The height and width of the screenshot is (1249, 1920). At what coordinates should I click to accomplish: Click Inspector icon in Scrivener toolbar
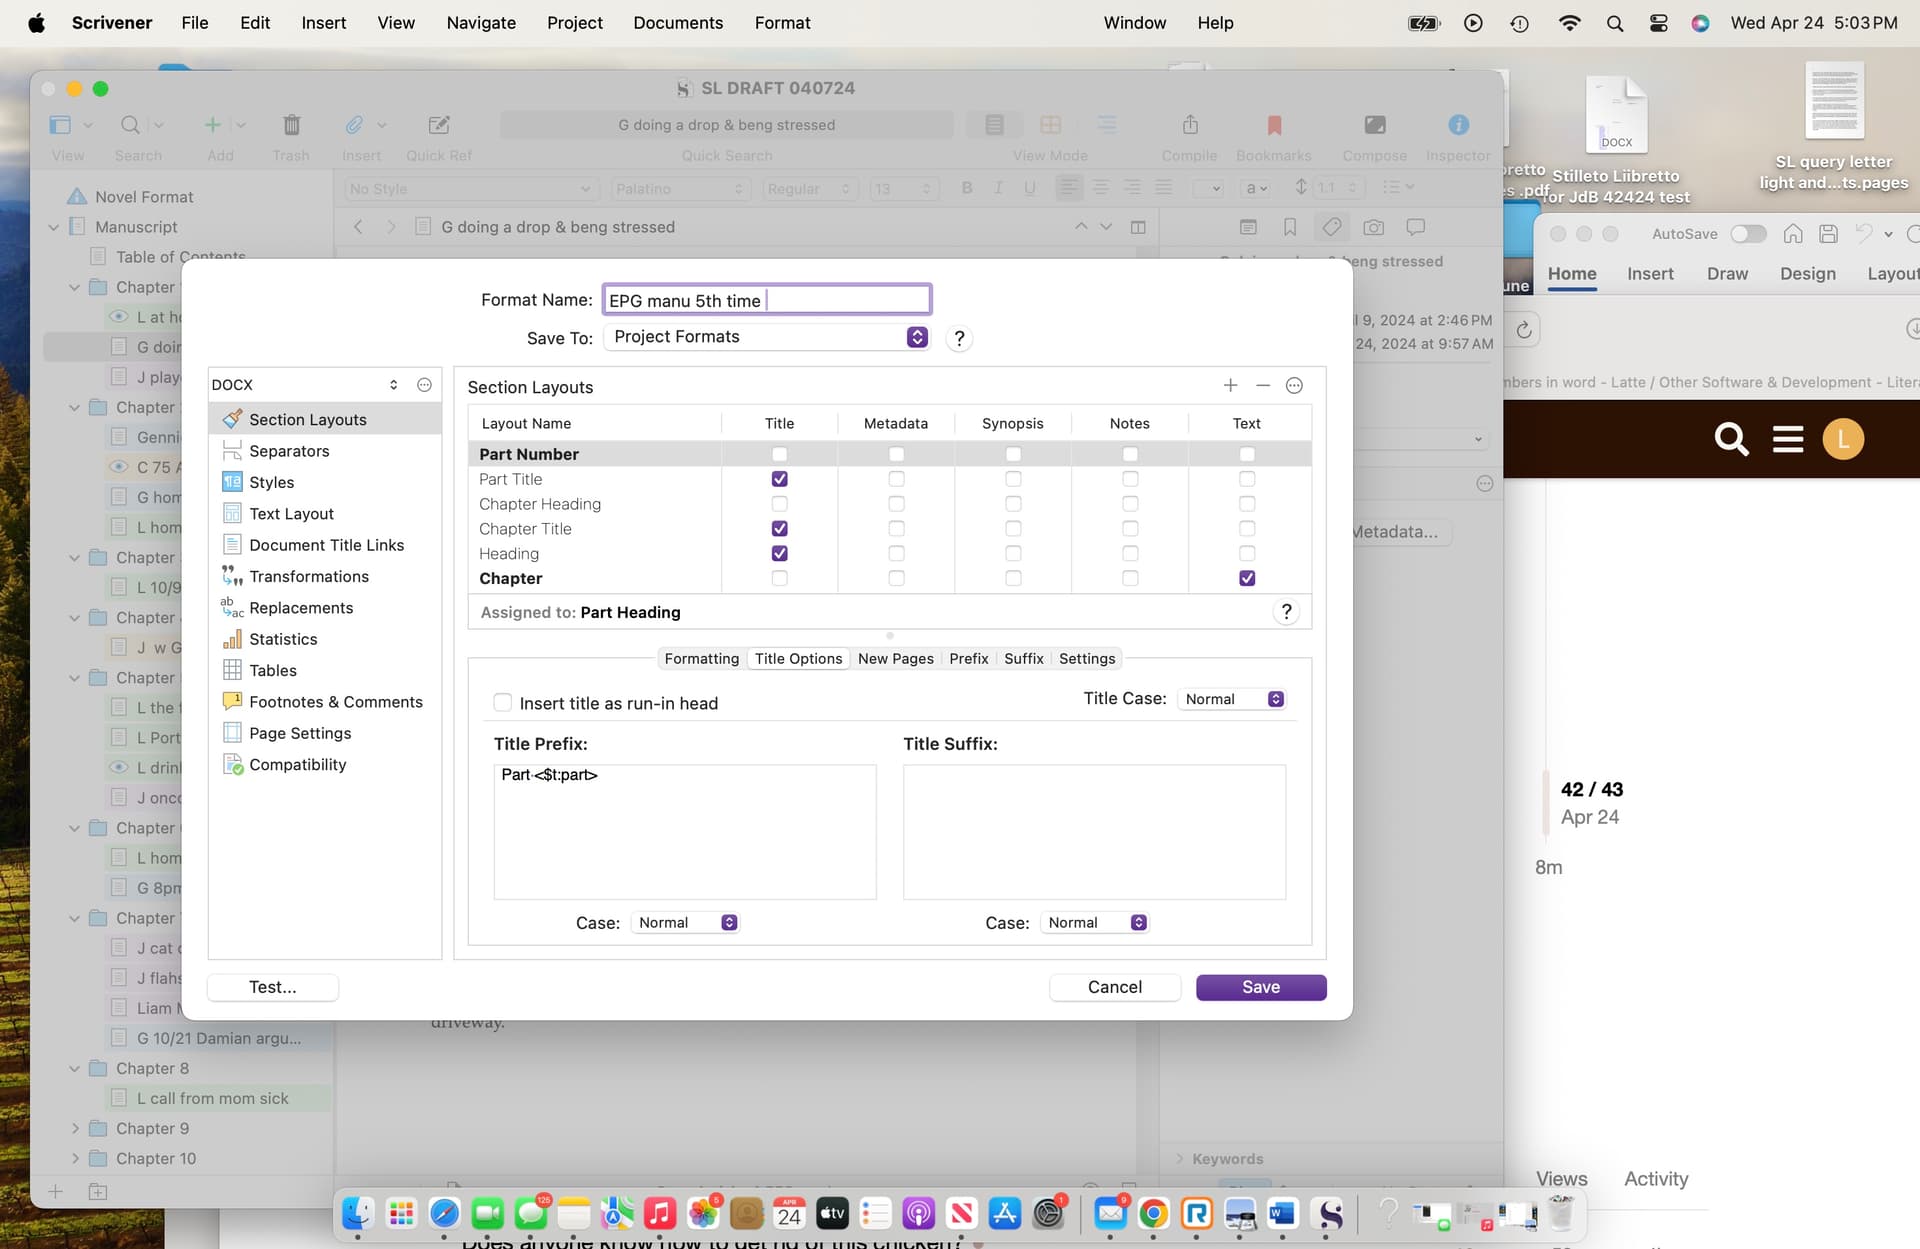pos(1458,125)
